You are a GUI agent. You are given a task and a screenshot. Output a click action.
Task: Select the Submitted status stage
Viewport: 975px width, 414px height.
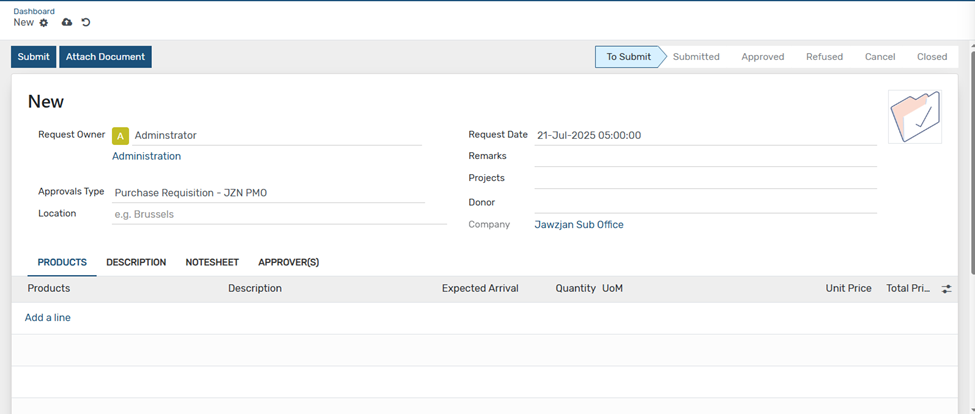pos(696,57)
